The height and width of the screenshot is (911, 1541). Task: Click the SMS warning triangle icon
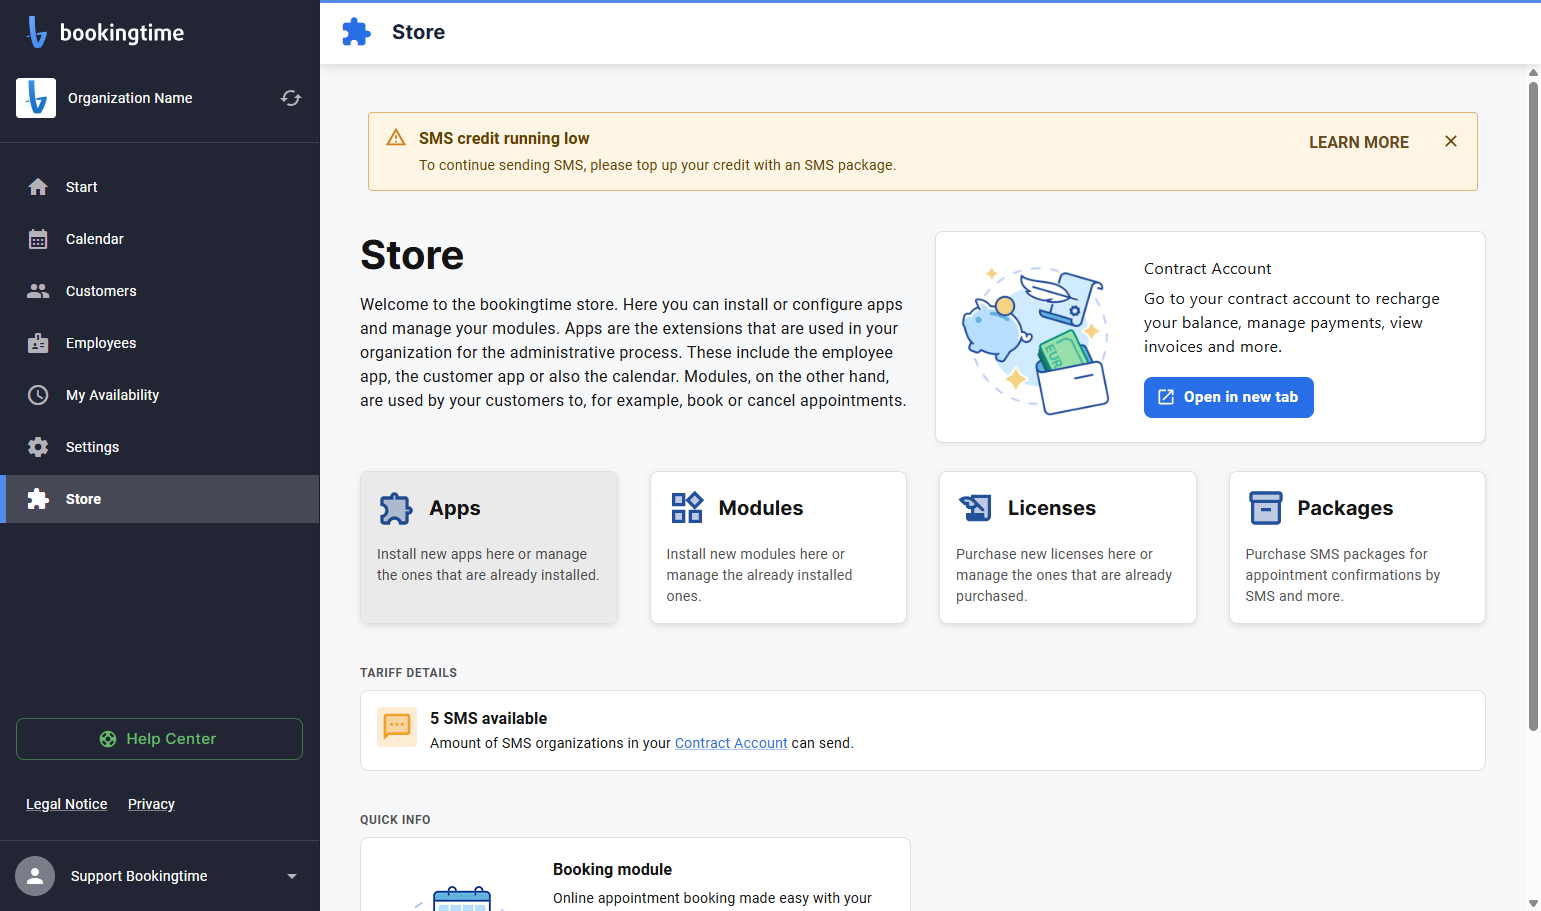click(396, 138)
